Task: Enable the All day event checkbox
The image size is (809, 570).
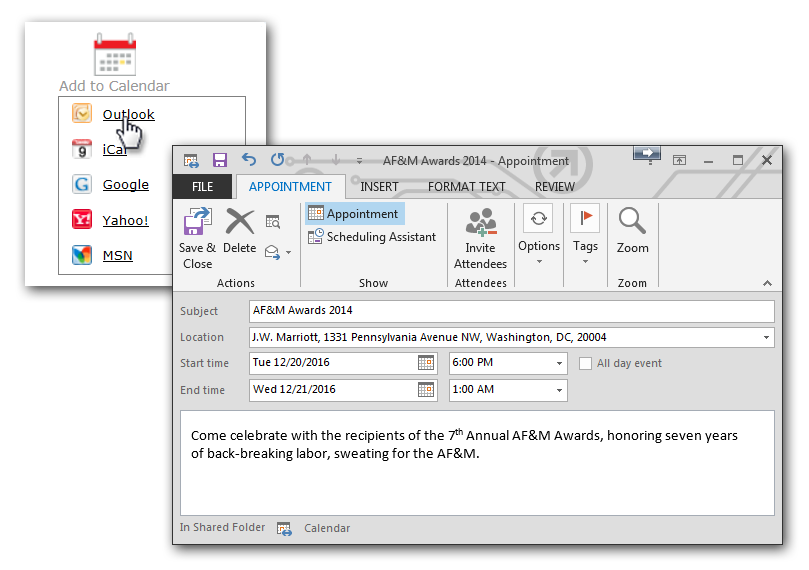Action: pyautogui.click(x=586, y=363)
